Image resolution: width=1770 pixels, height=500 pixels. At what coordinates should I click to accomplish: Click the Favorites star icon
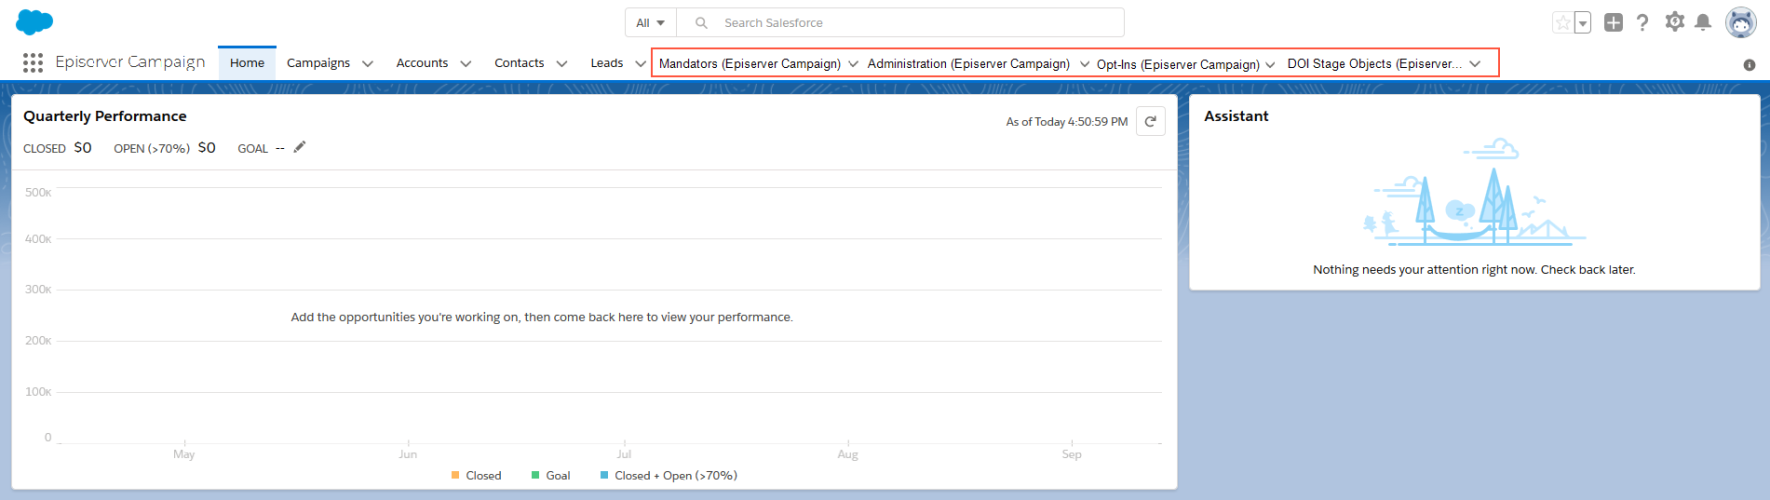pyautogui.click(x=1562, y=22)
